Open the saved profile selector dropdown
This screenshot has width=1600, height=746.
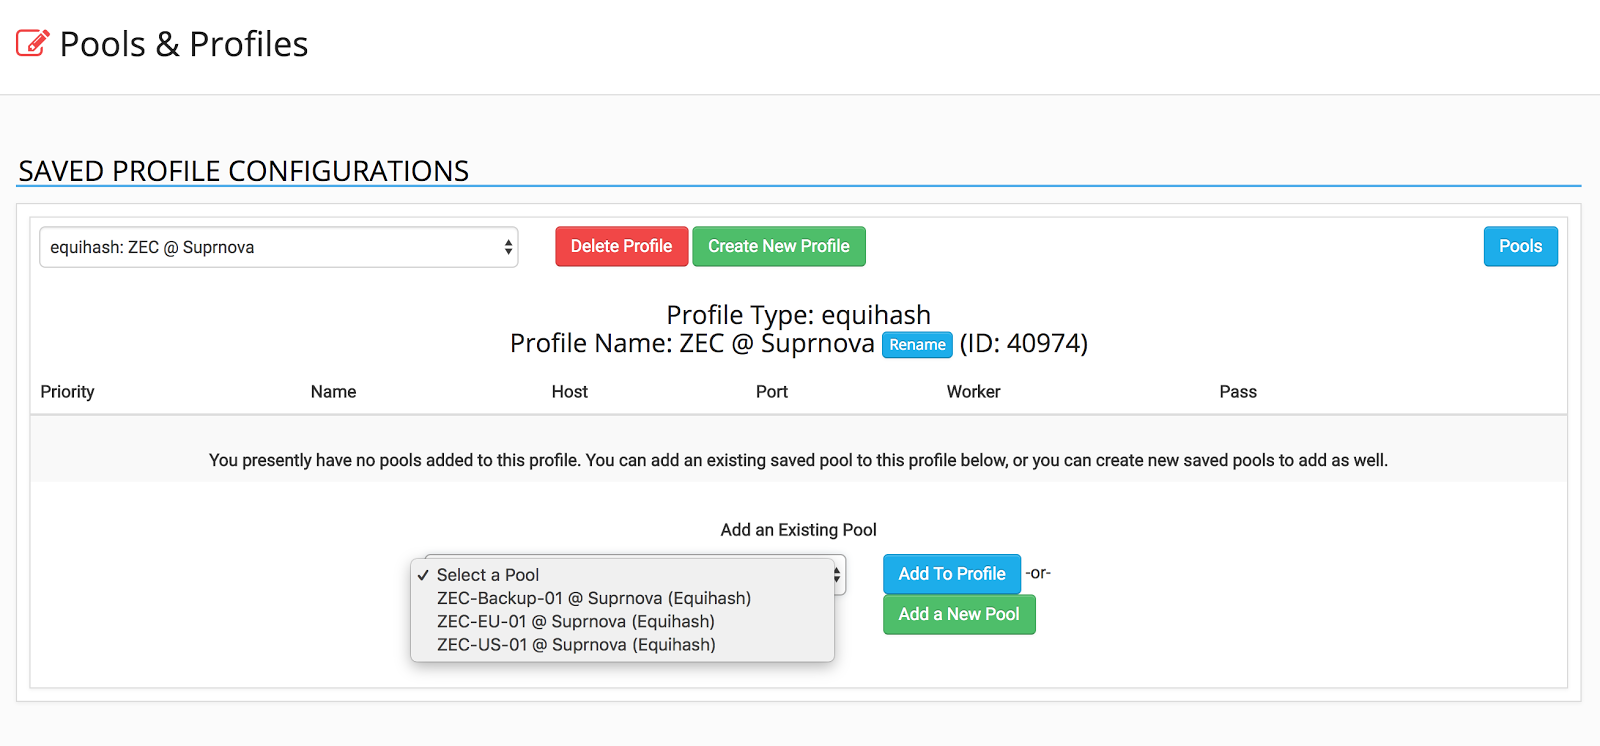279,247
